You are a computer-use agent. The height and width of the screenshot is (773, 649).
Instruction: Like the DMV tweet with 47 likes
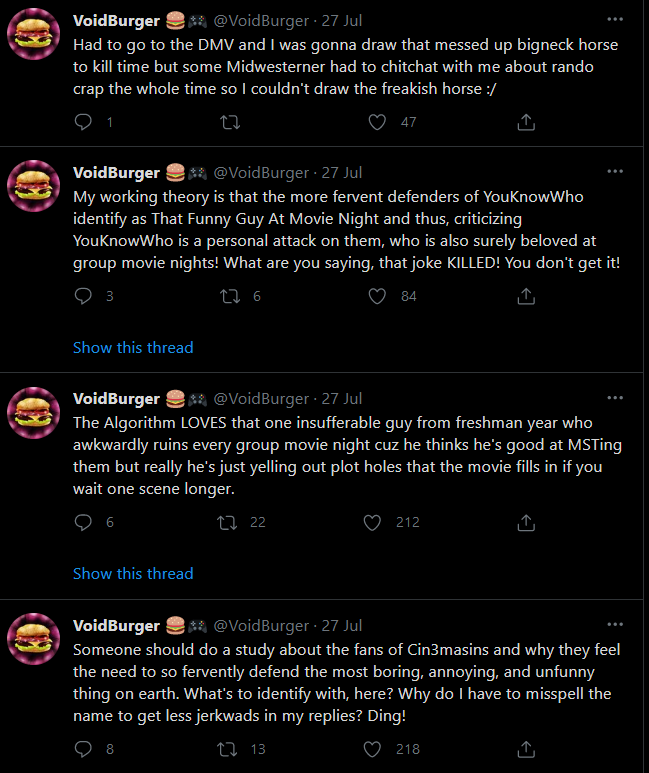pyautogui.click(x=377, y=122)
